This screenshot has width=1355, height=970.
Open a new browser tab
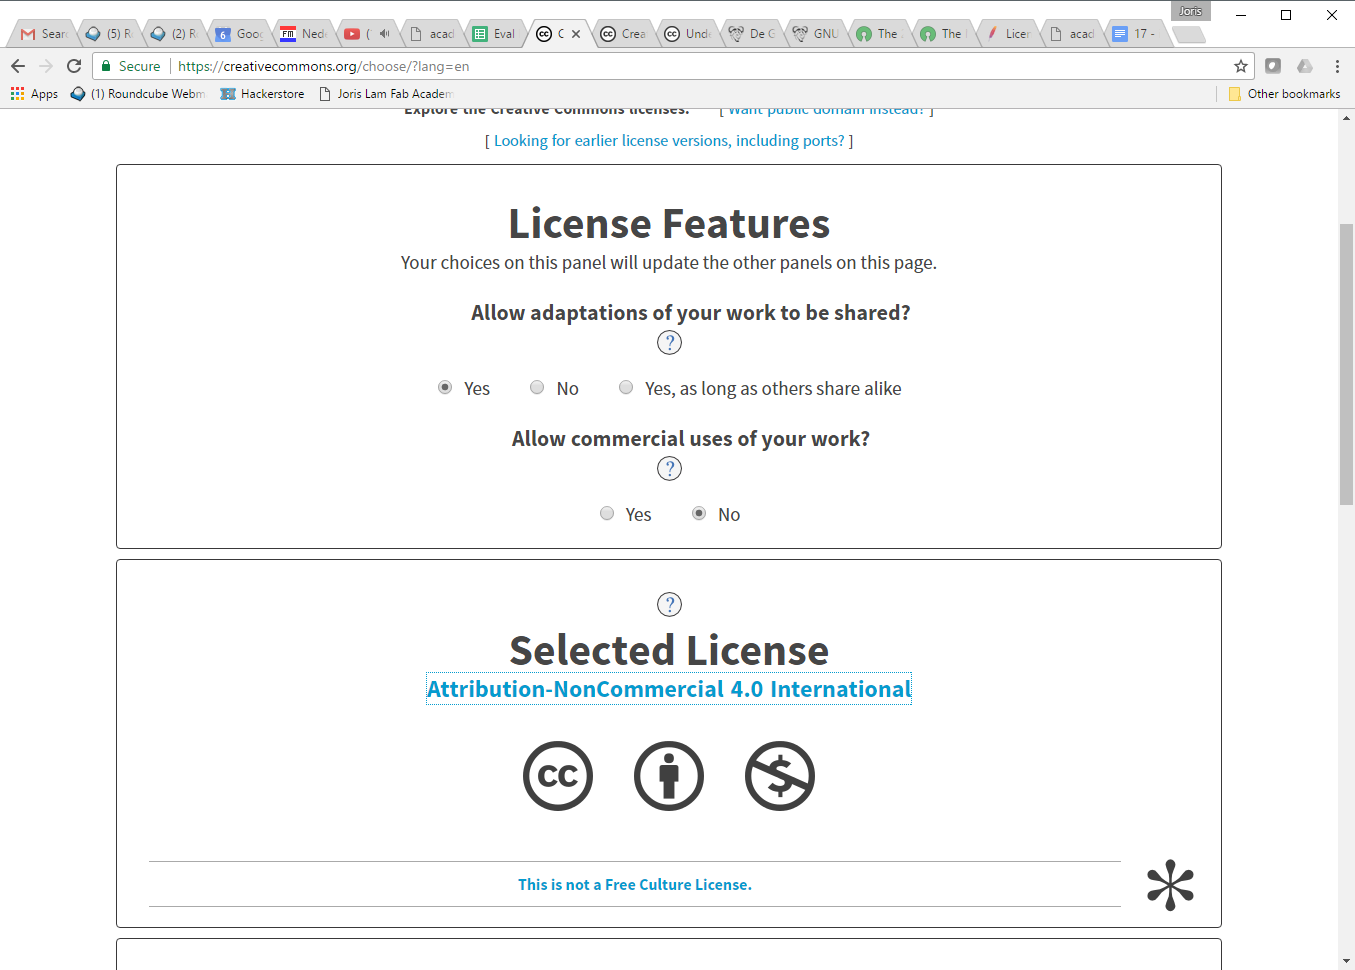(x=1188, y=35)
